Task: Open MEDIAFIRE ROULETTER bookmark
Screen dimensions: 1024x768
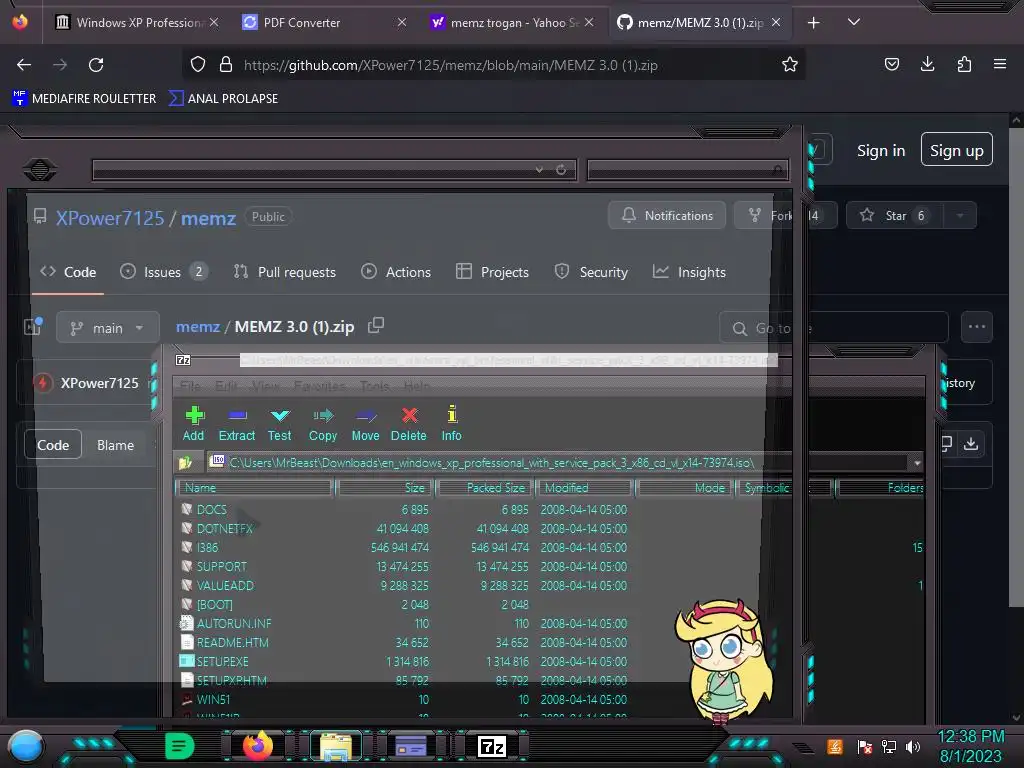Action: tap(84, 99)
